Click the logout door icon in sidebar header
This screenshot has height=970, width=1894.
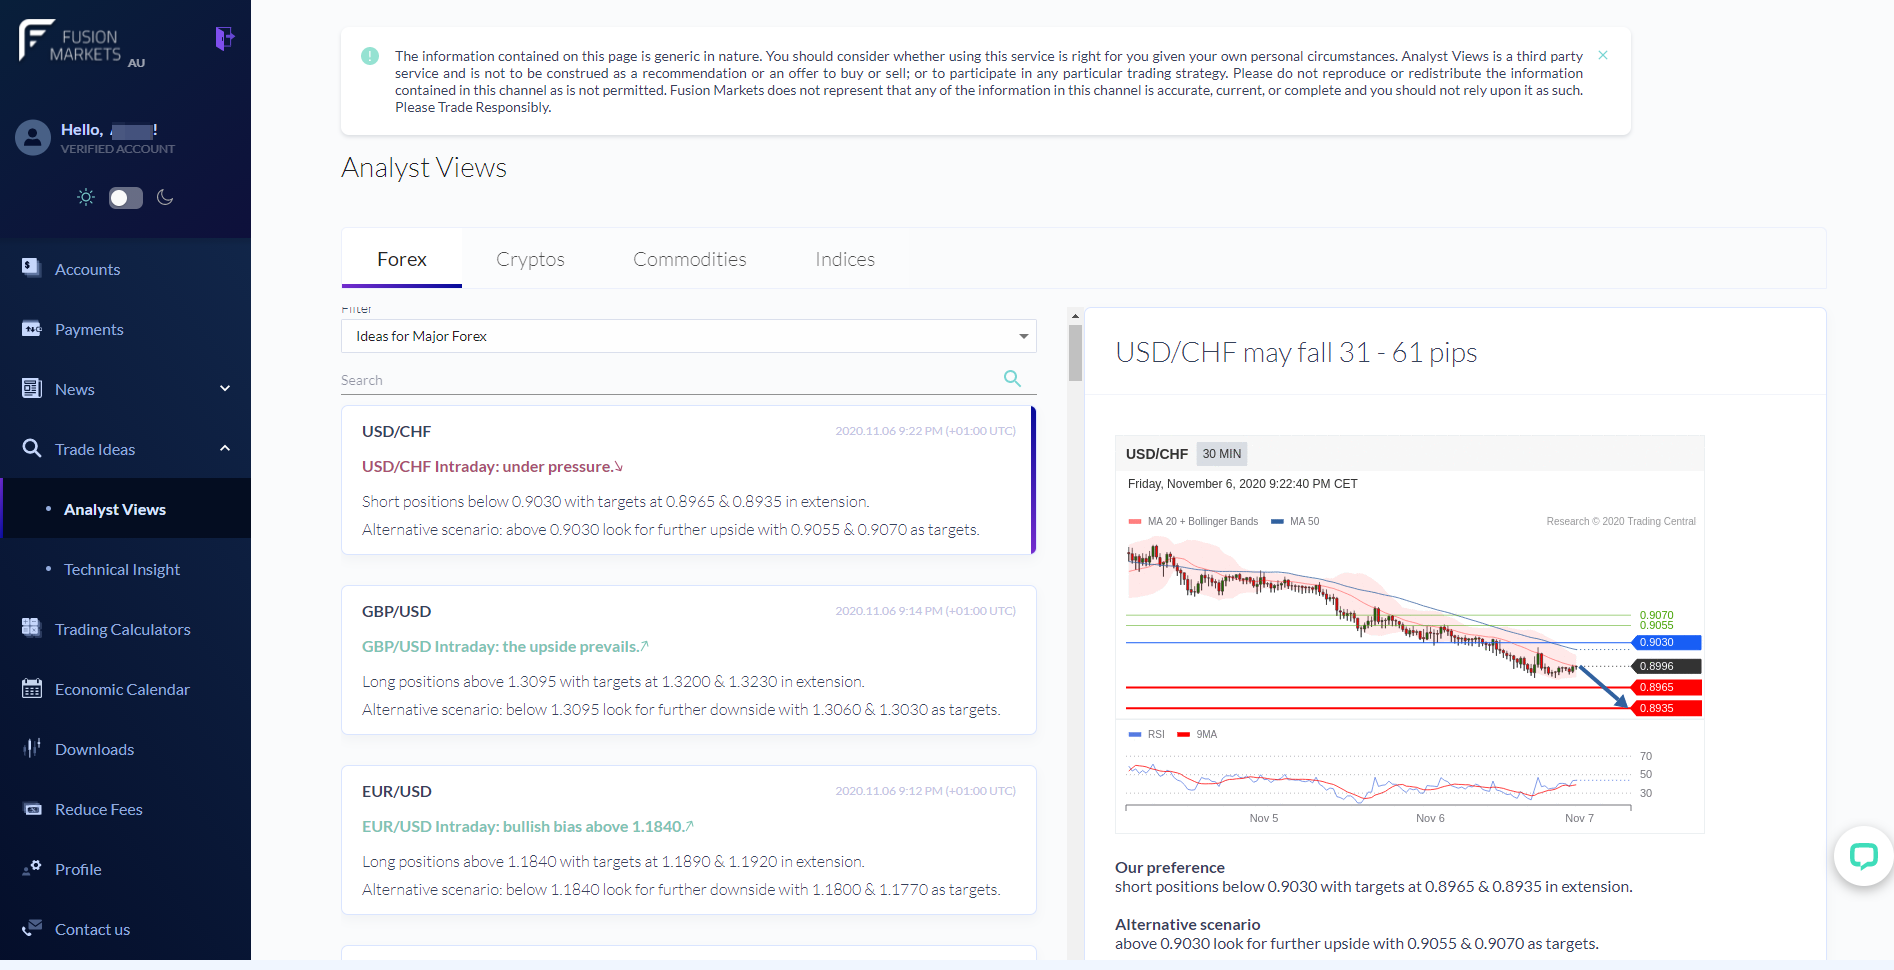pos(225,38)
